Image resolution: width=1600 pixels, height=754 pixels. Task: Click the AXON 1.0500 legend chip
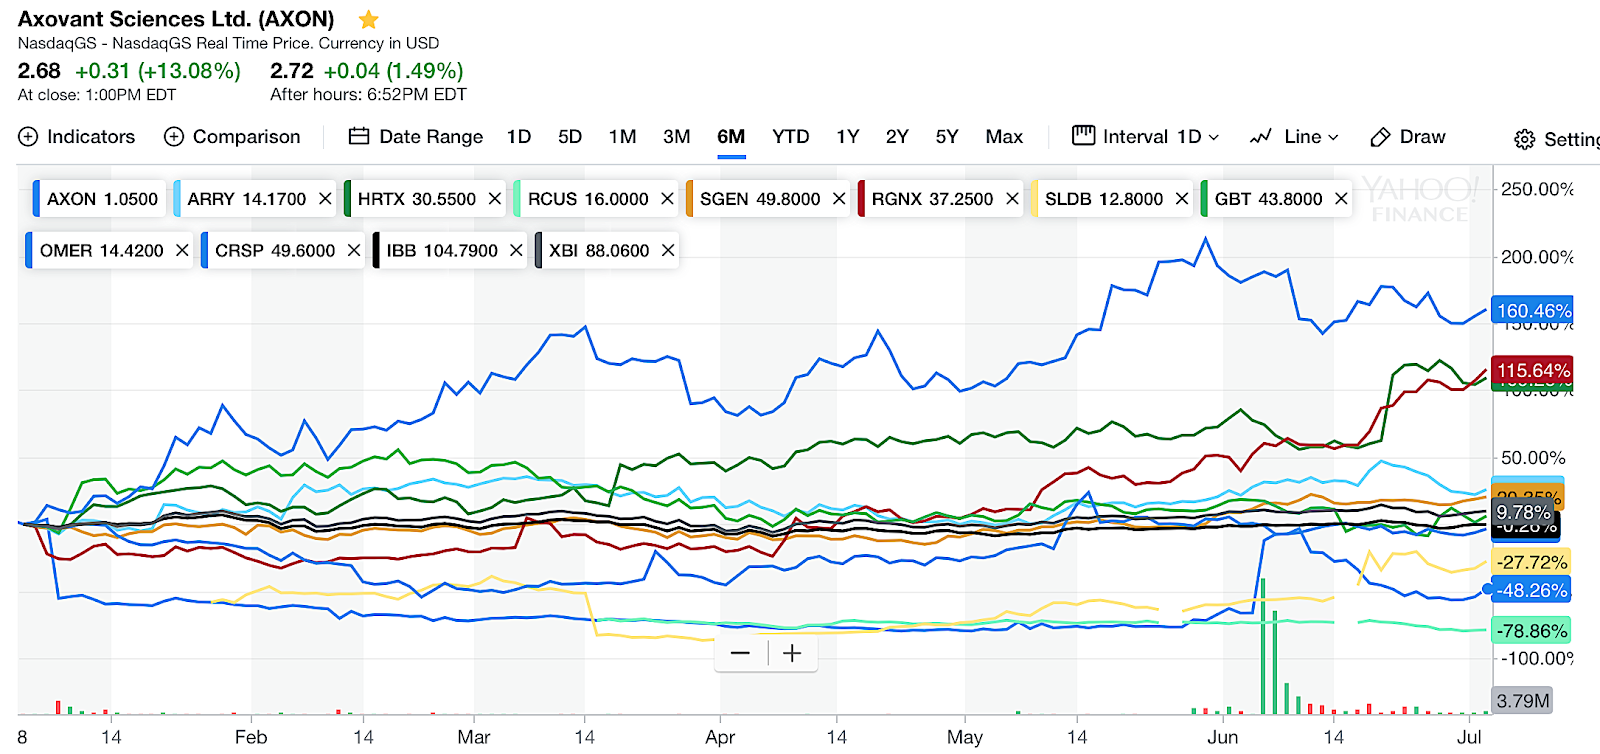pos(99,199)
